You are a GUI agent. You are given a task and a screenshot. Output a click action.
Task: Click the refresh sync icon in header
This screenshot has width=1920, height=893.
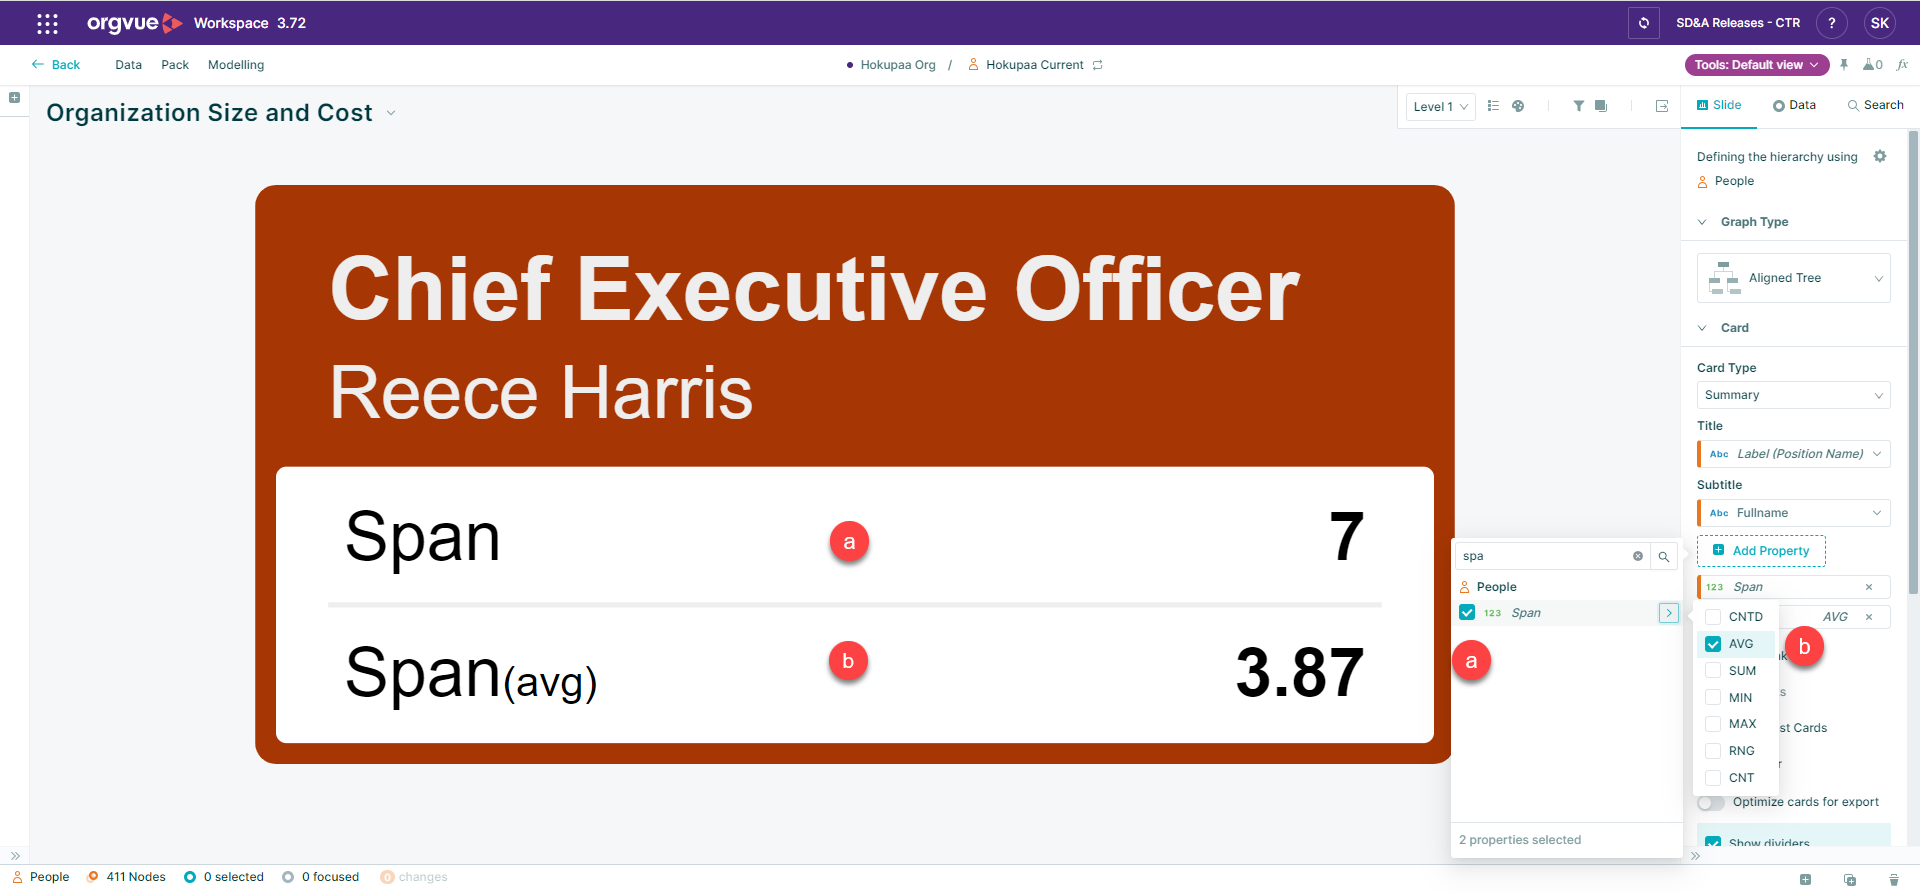click(x=1644, y=23)
